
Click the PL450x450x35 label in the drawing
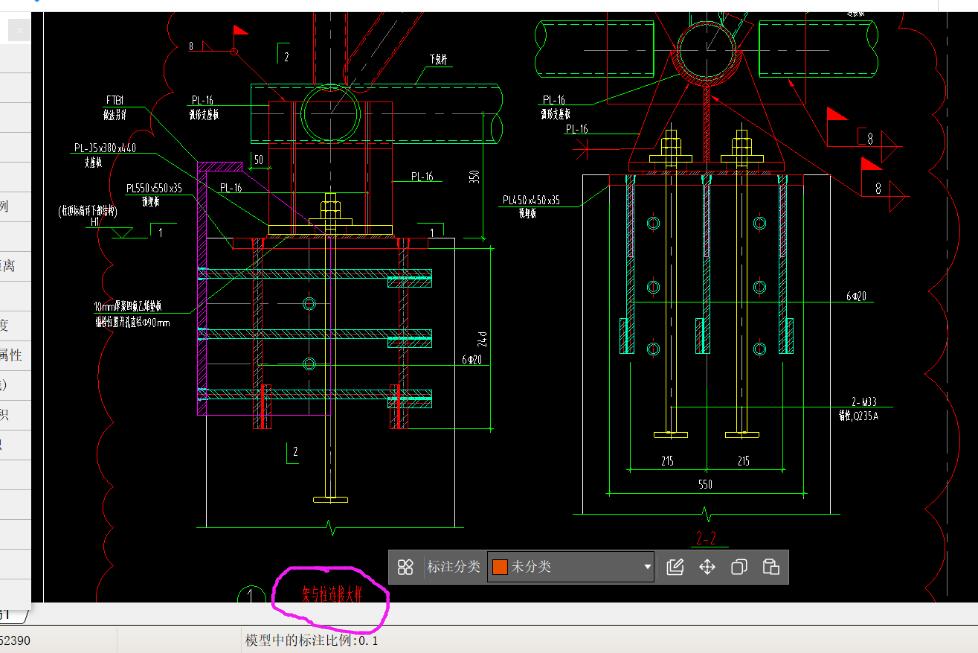531,200
